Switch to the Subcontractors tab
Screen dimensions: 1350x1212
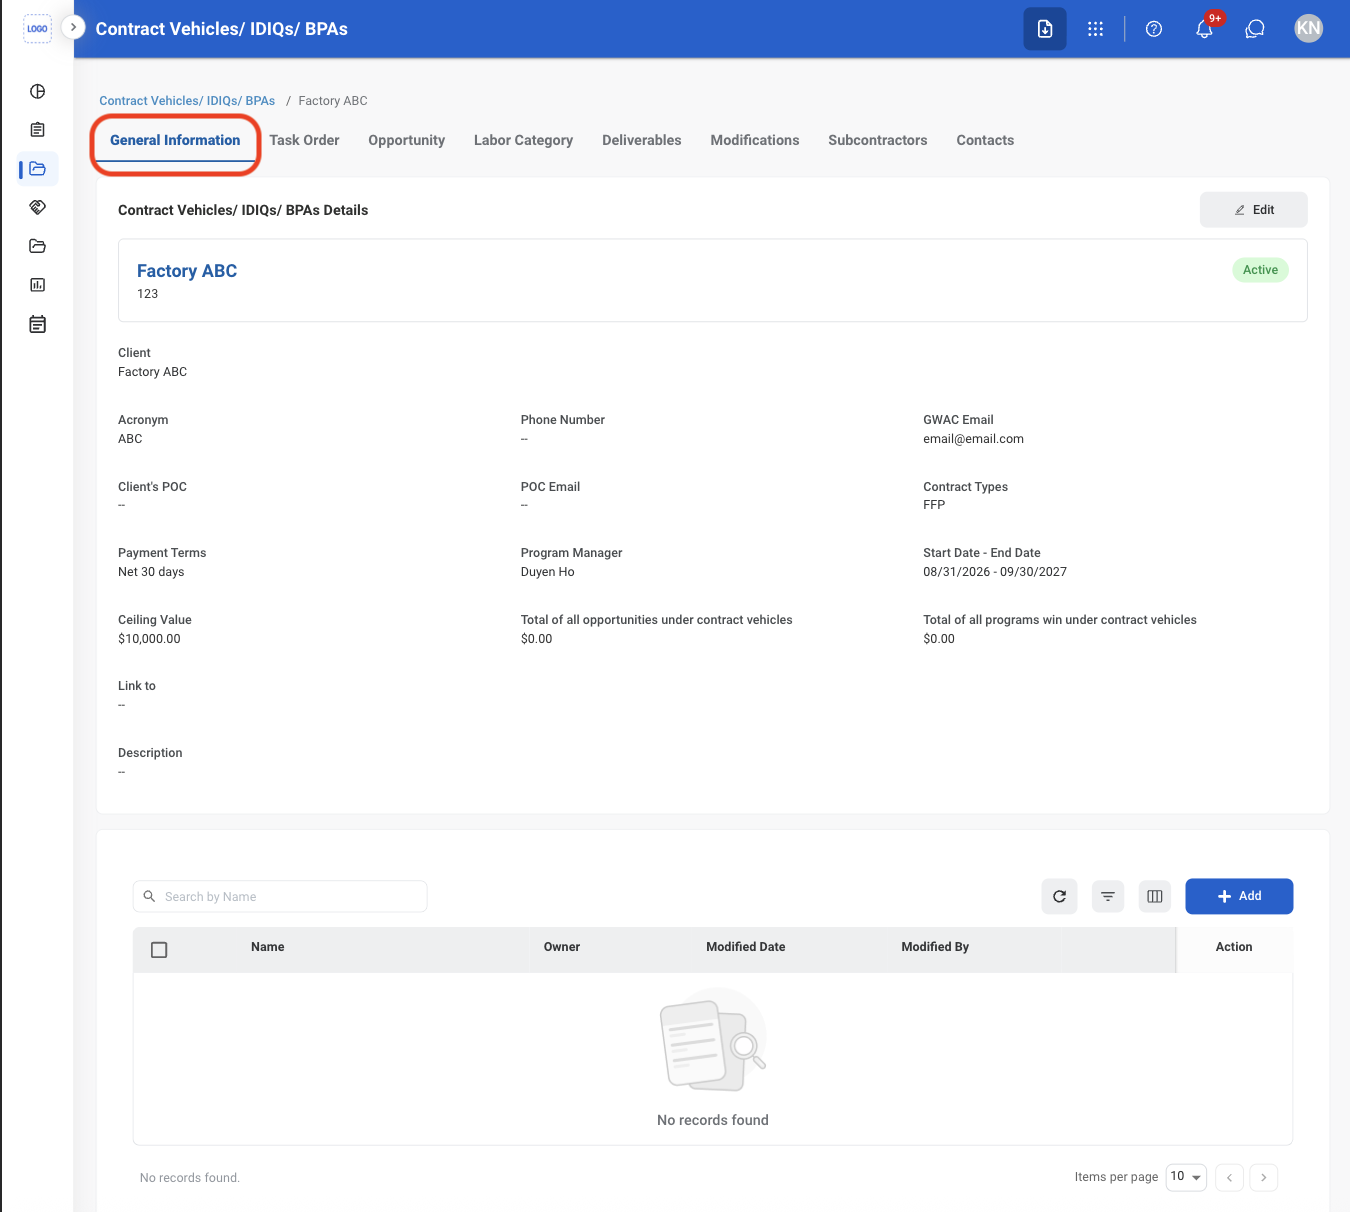coord(877,140)
